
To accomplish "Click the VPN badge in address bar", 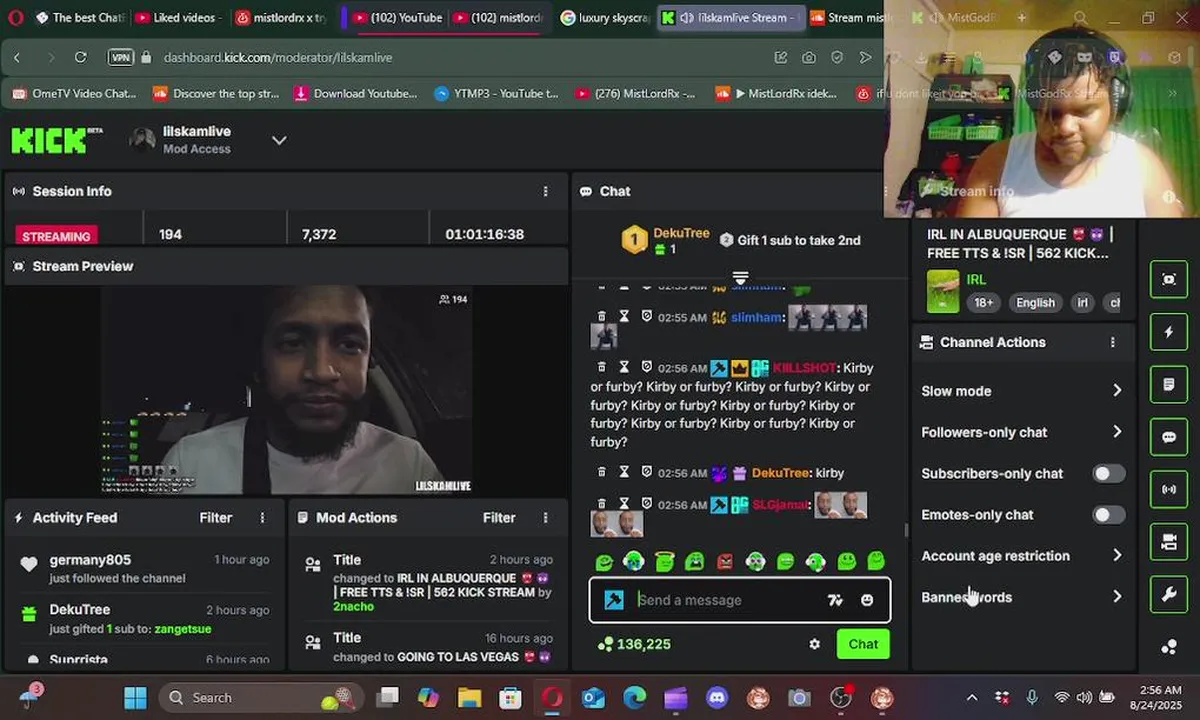I will (x=121, y=58).
